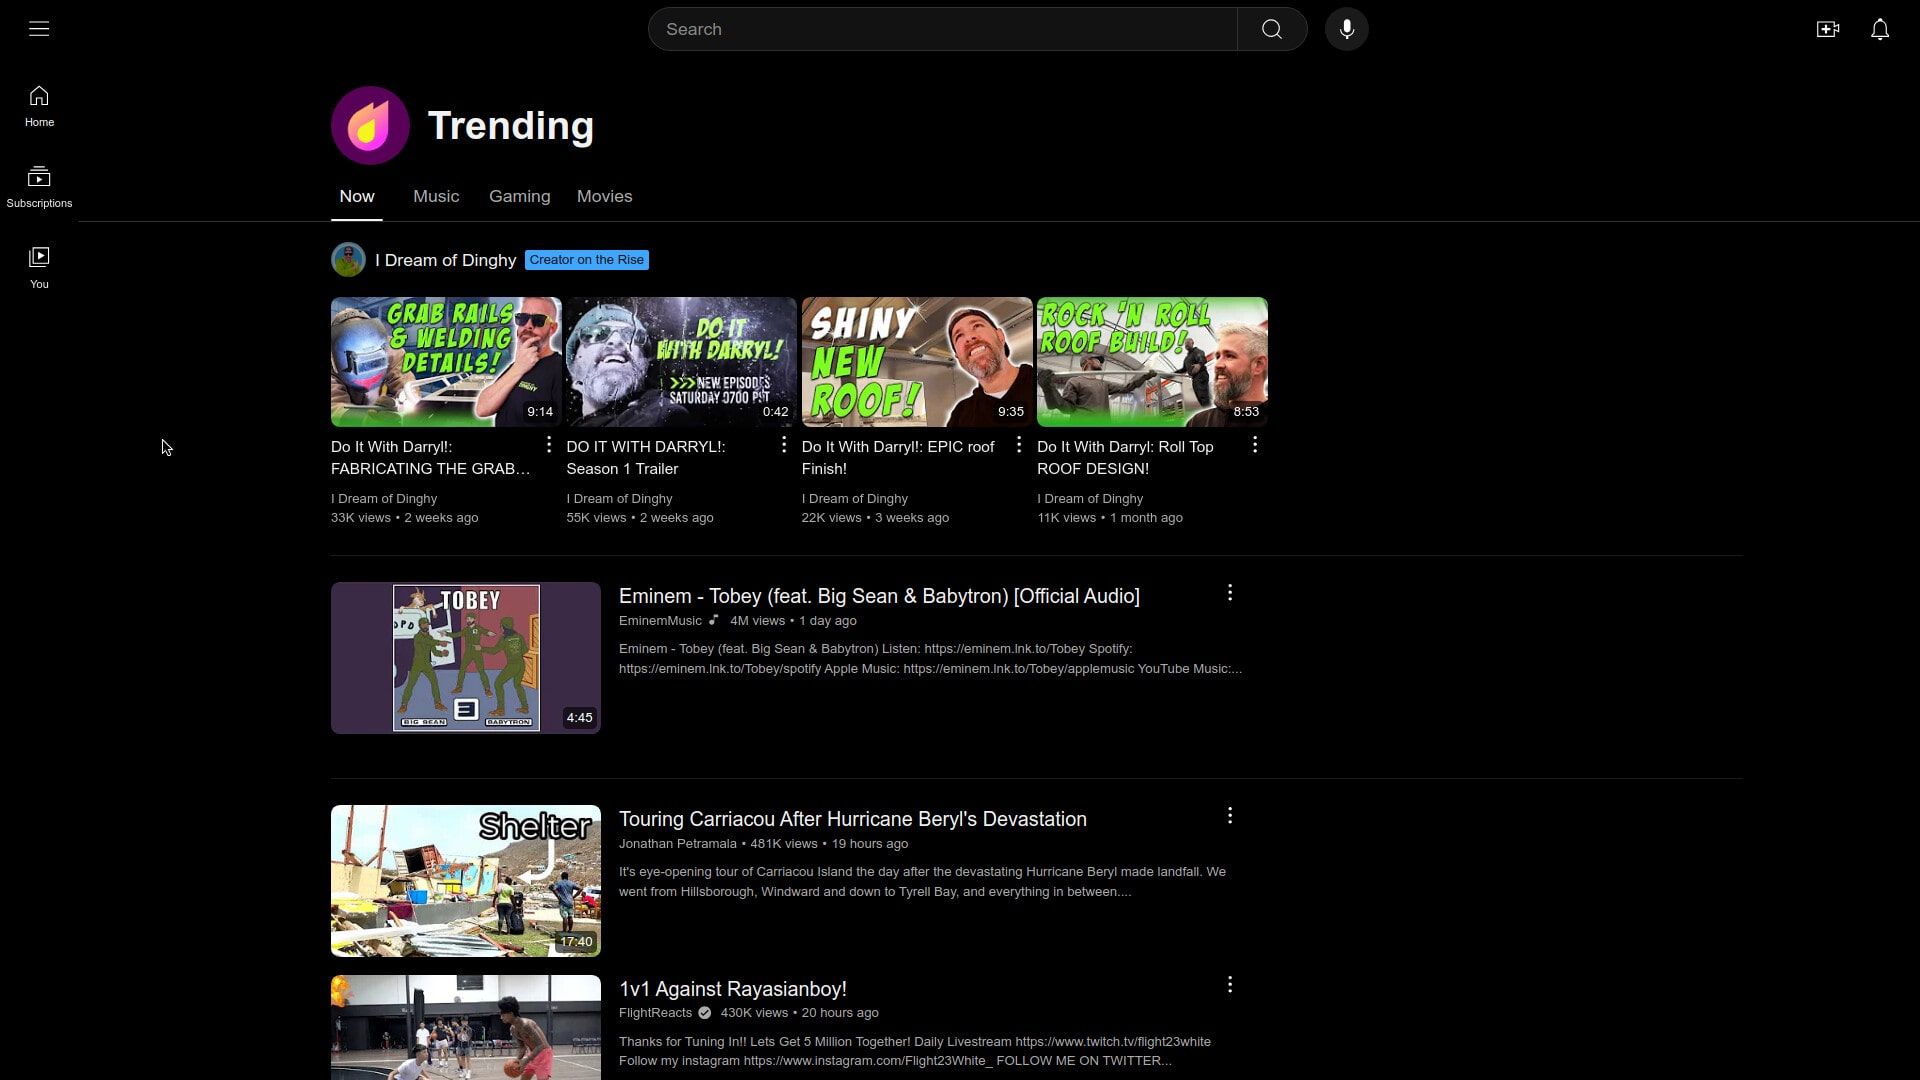
Task: Open options for EPIC roof Finish video
Action: [x=1019, y=444]
